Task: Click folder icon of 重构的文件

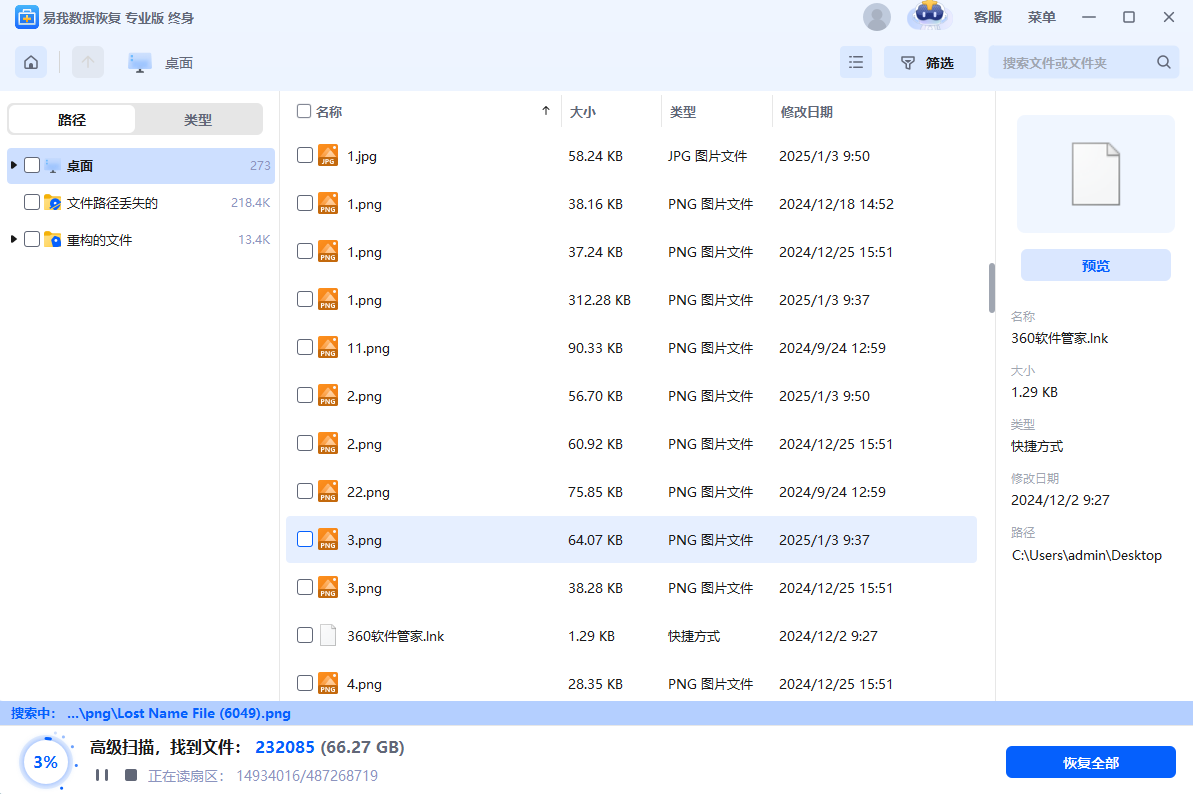Action: click(x=52, y=240)
